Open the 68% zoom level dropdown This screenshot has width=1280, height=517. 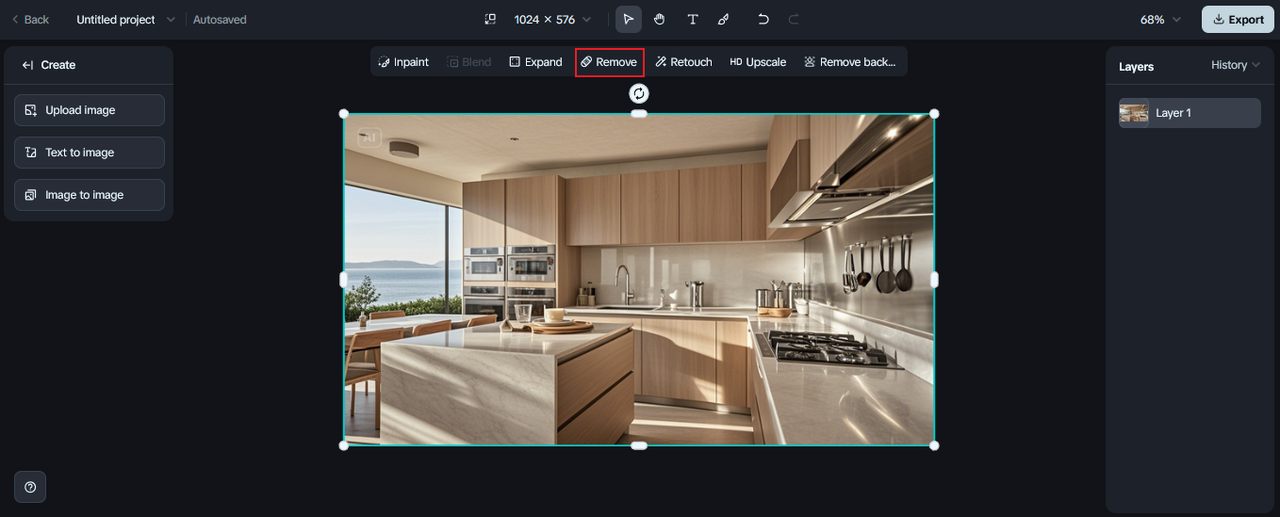(1160, 19)
